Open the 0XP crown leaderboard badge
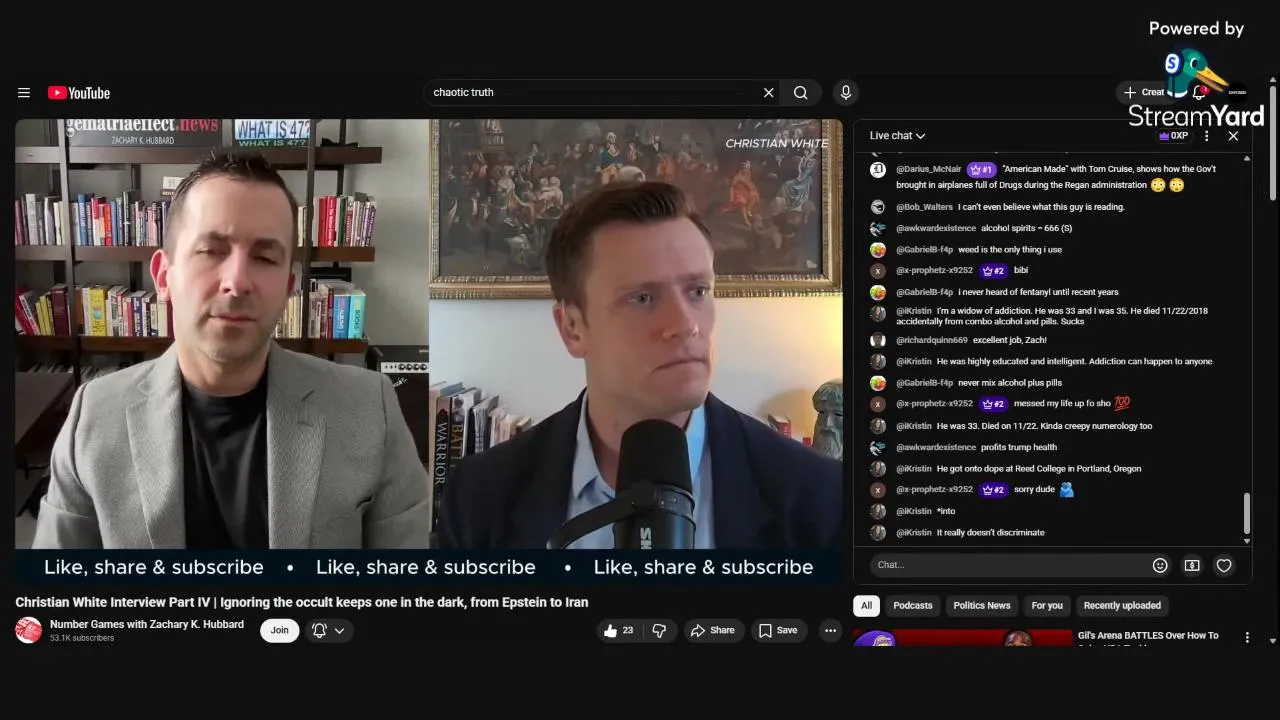Image resolution: width=1280 pixels, height=720 pixels. click(1173, 136)
